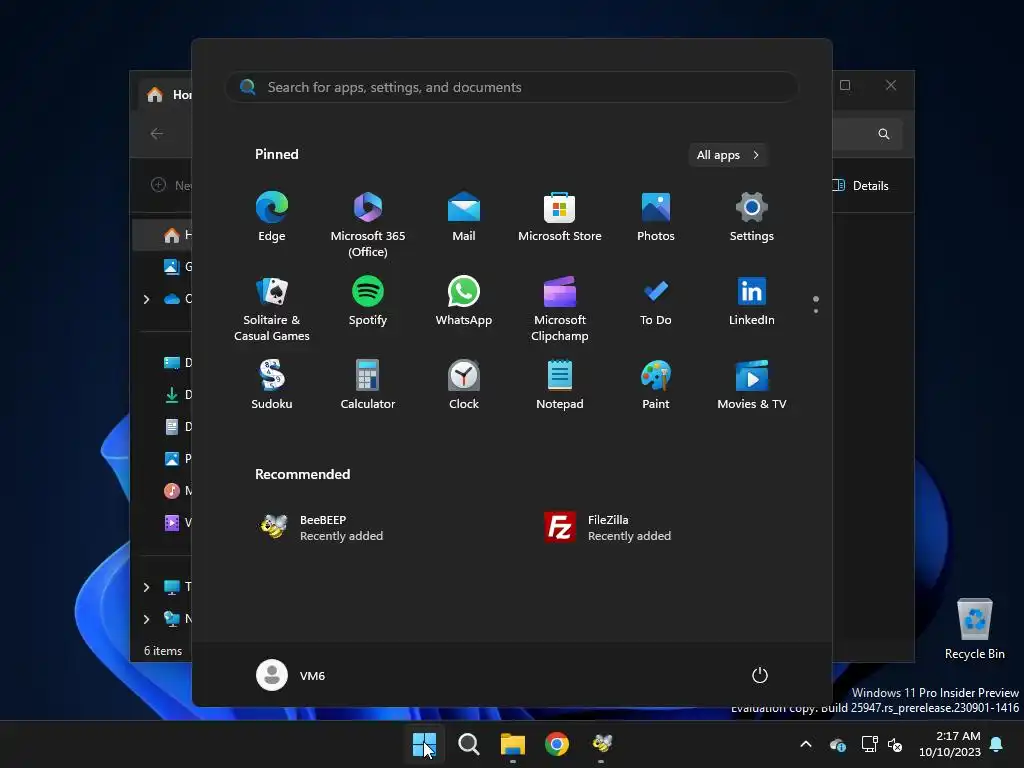1024x768 pixels.
Task: Expand Network node in Explorer sidebar
Action: (146, 619)
